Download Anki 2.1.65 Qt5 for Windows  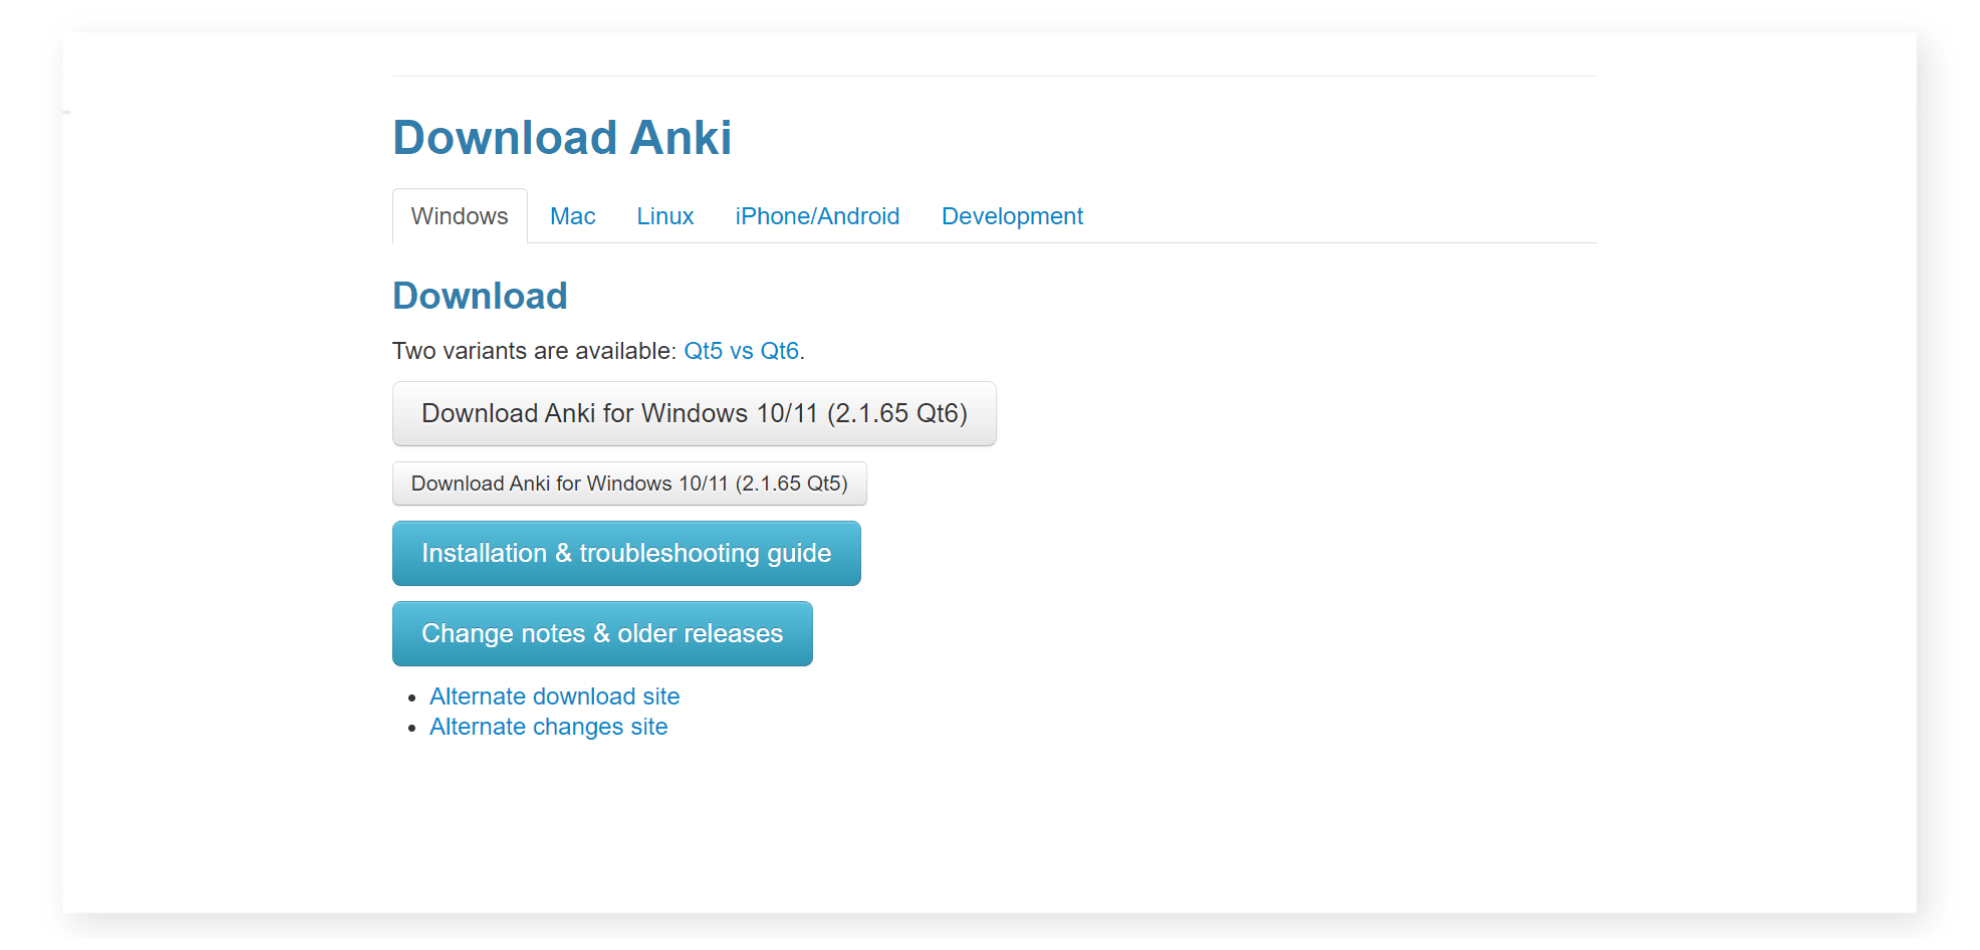coord(629,484)
